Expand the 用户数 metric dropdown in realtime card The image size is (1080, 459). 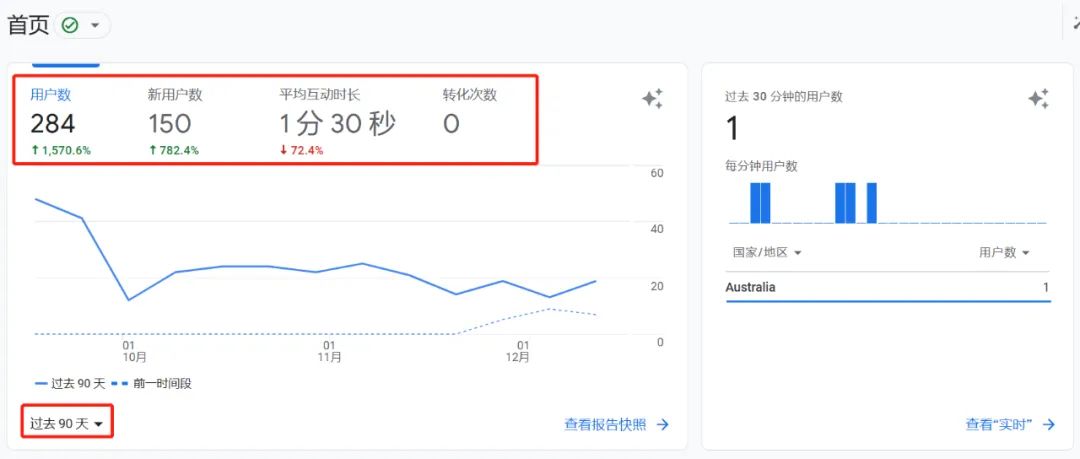(x=1004, y=253)
